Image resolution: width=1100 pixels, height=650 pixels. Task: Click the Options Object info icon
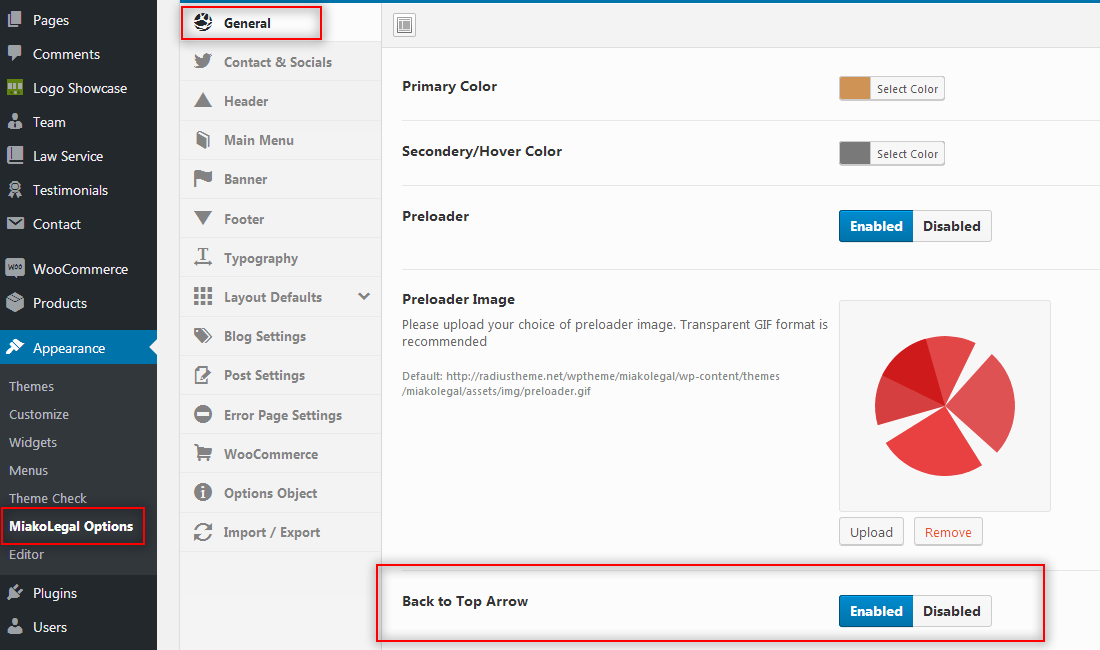point(203,492)
